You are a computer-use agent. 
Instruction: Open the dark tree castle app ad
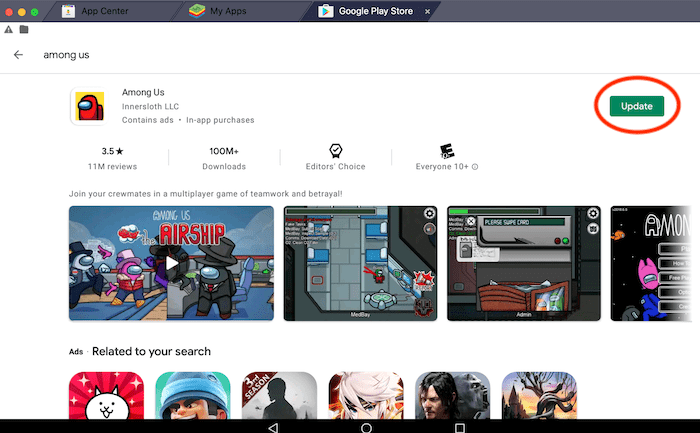click(x=539, y=396)
